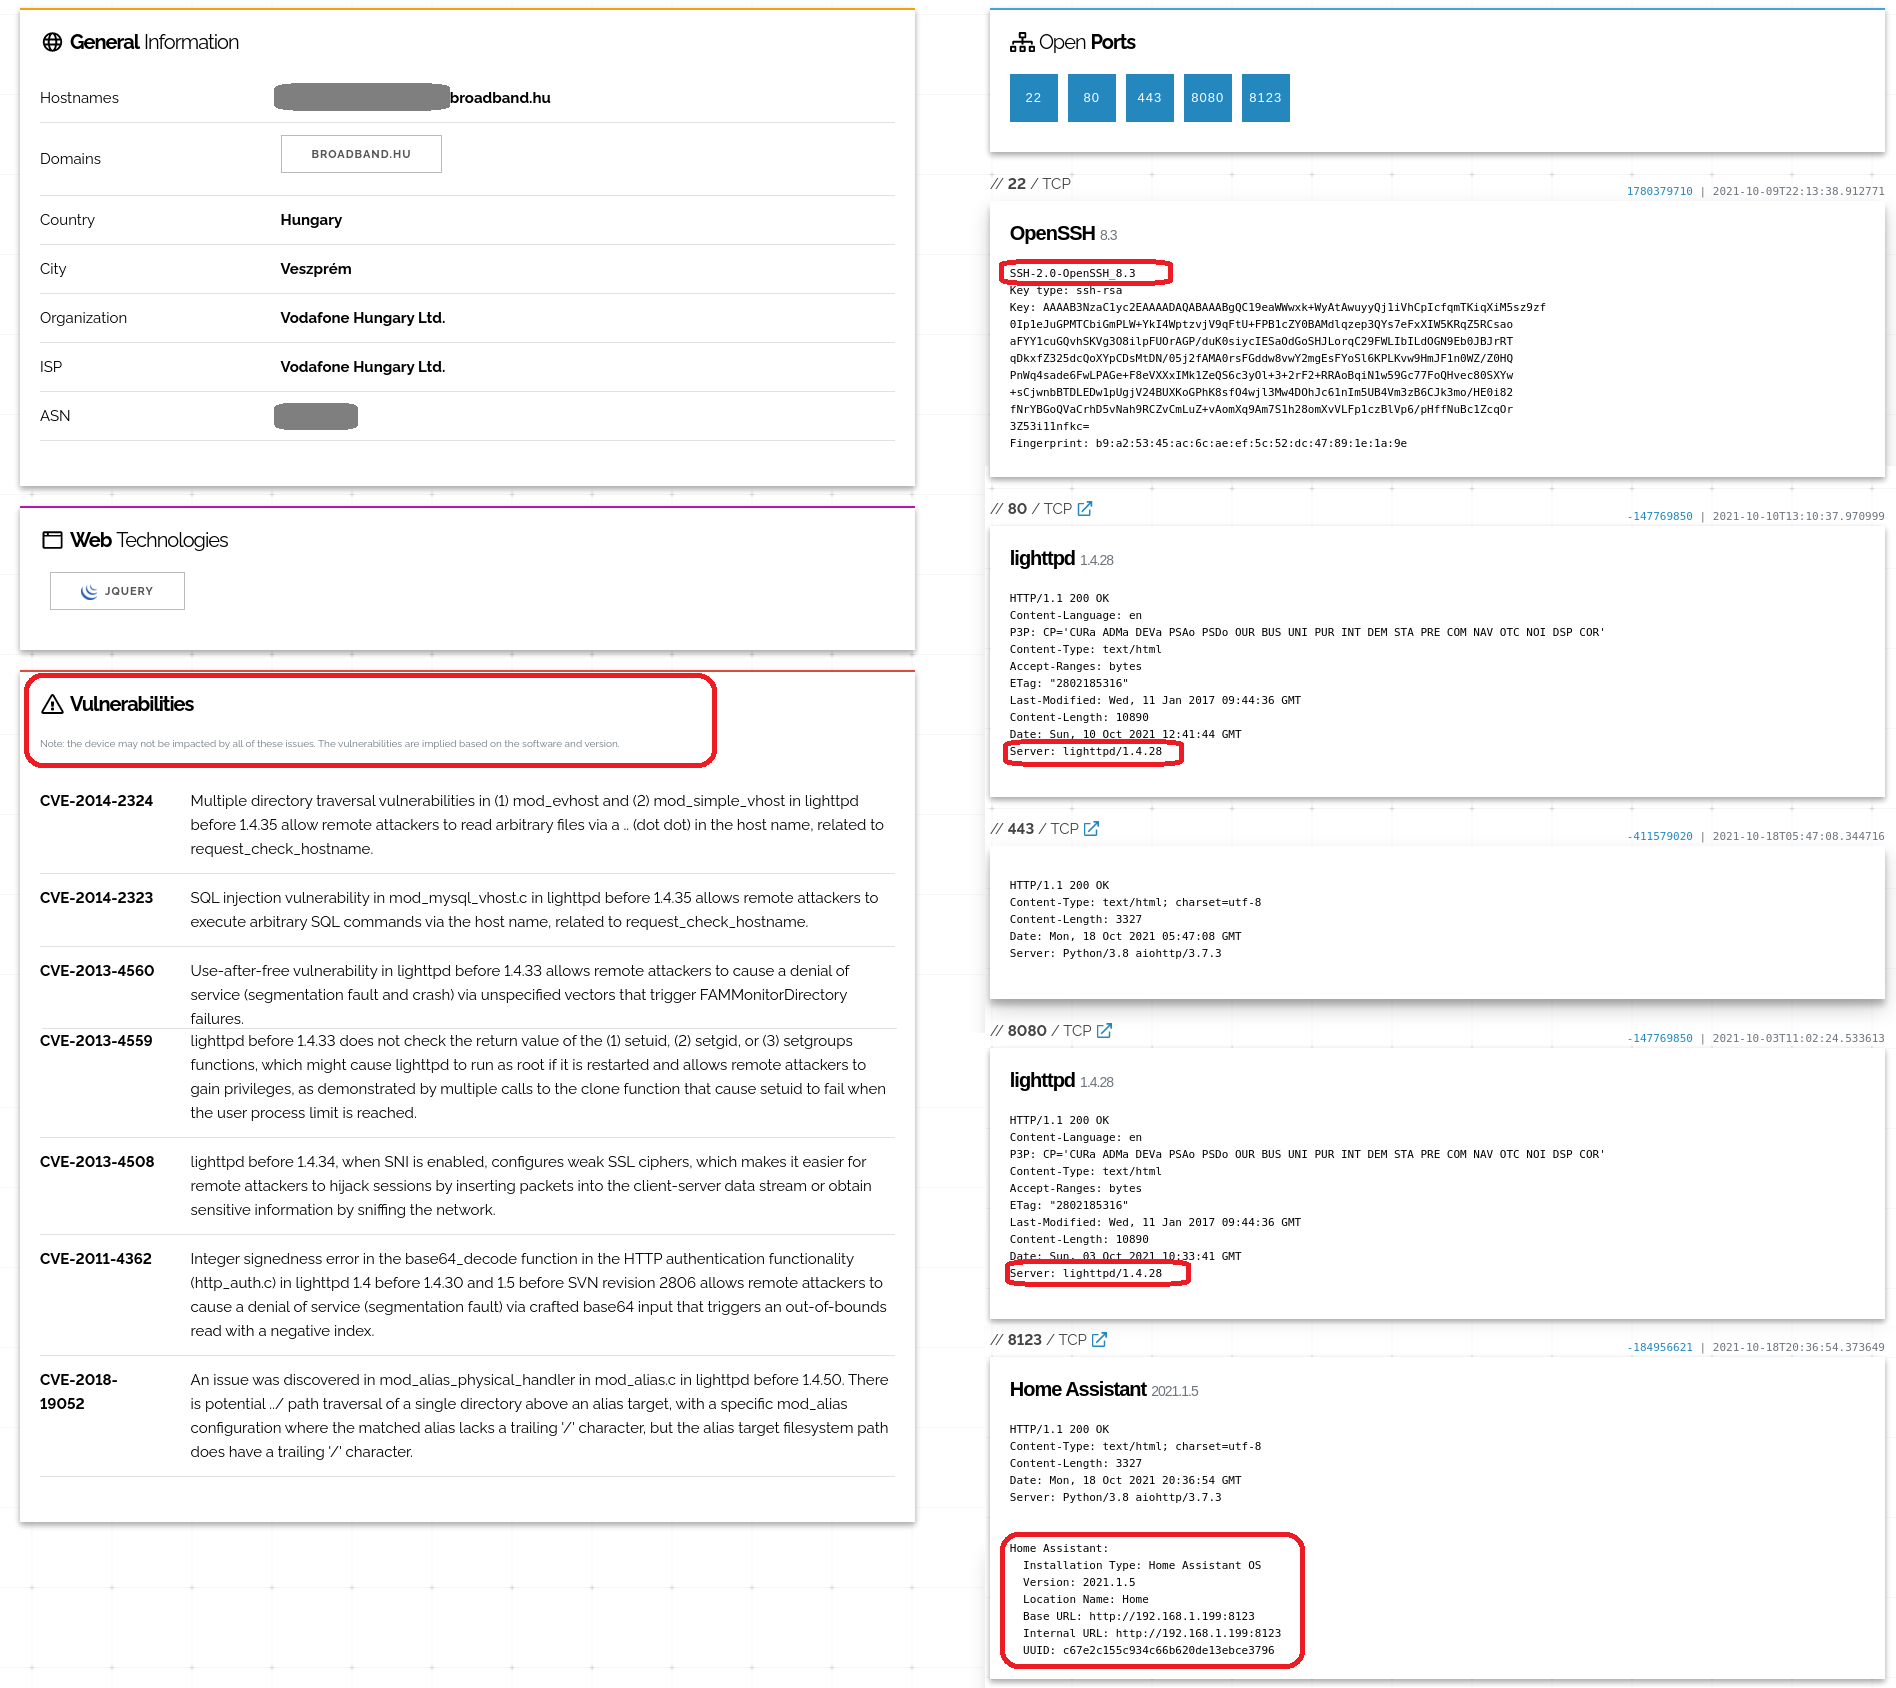This screenshot has width=1896, height=1688.
Task: Jump to port 443 tile
Action: [x=1149, y=98]
